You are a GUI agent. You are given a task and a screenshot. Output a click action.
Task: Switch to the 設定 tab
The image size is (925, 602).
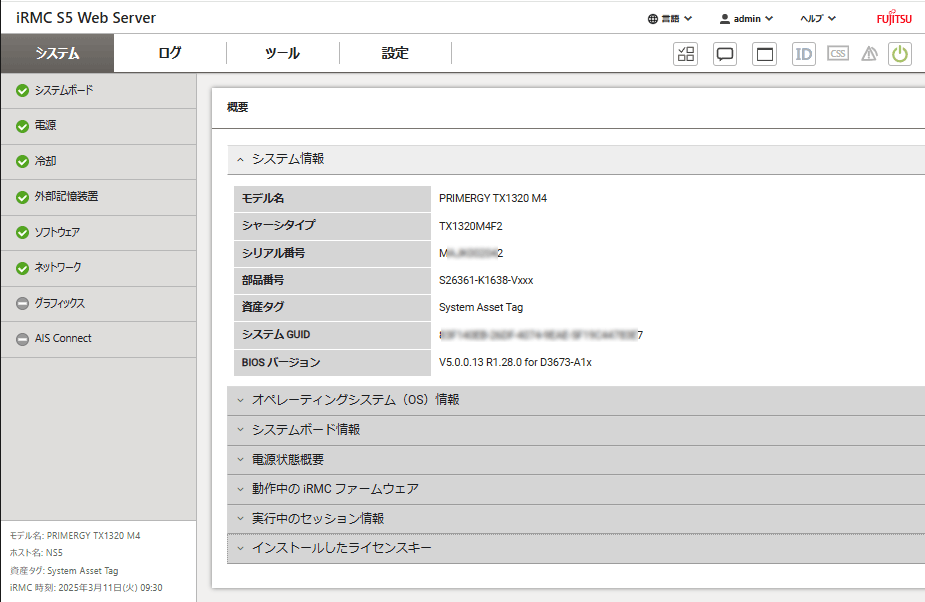coord(395,53)
